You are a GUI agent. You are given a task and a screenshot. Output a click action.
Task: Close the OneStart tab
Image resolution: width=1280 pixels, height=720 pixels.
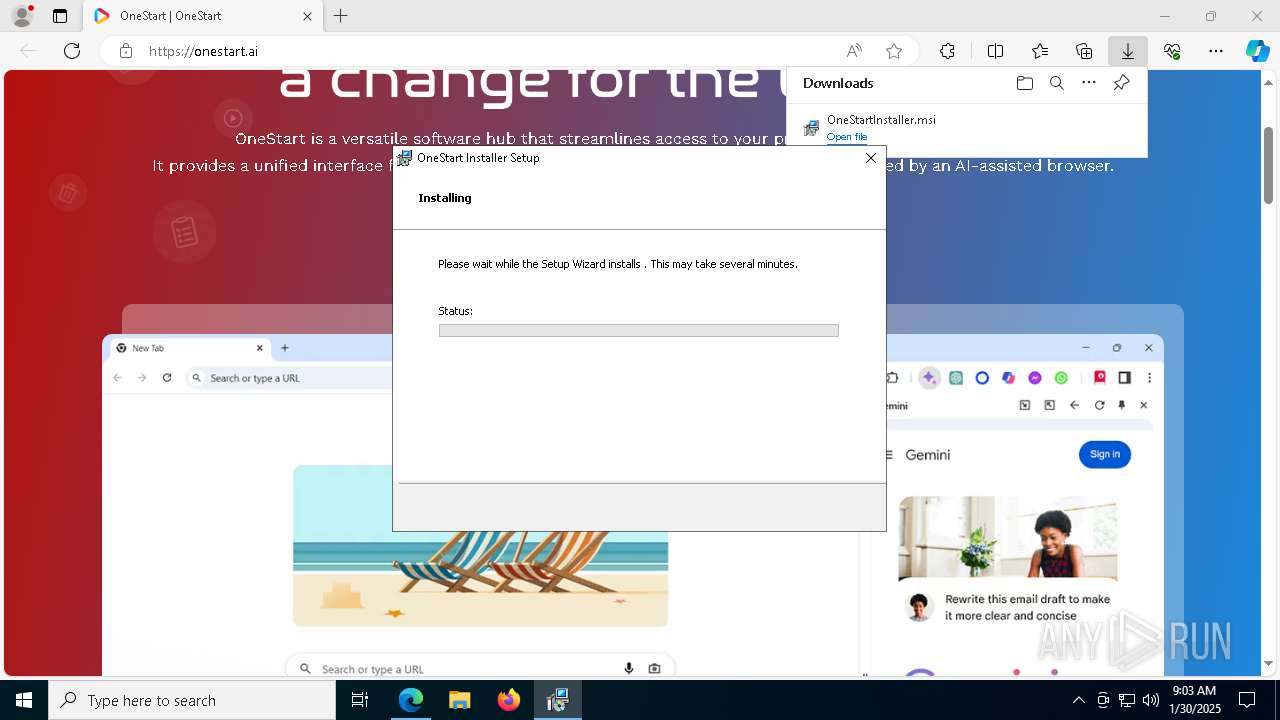307,16
